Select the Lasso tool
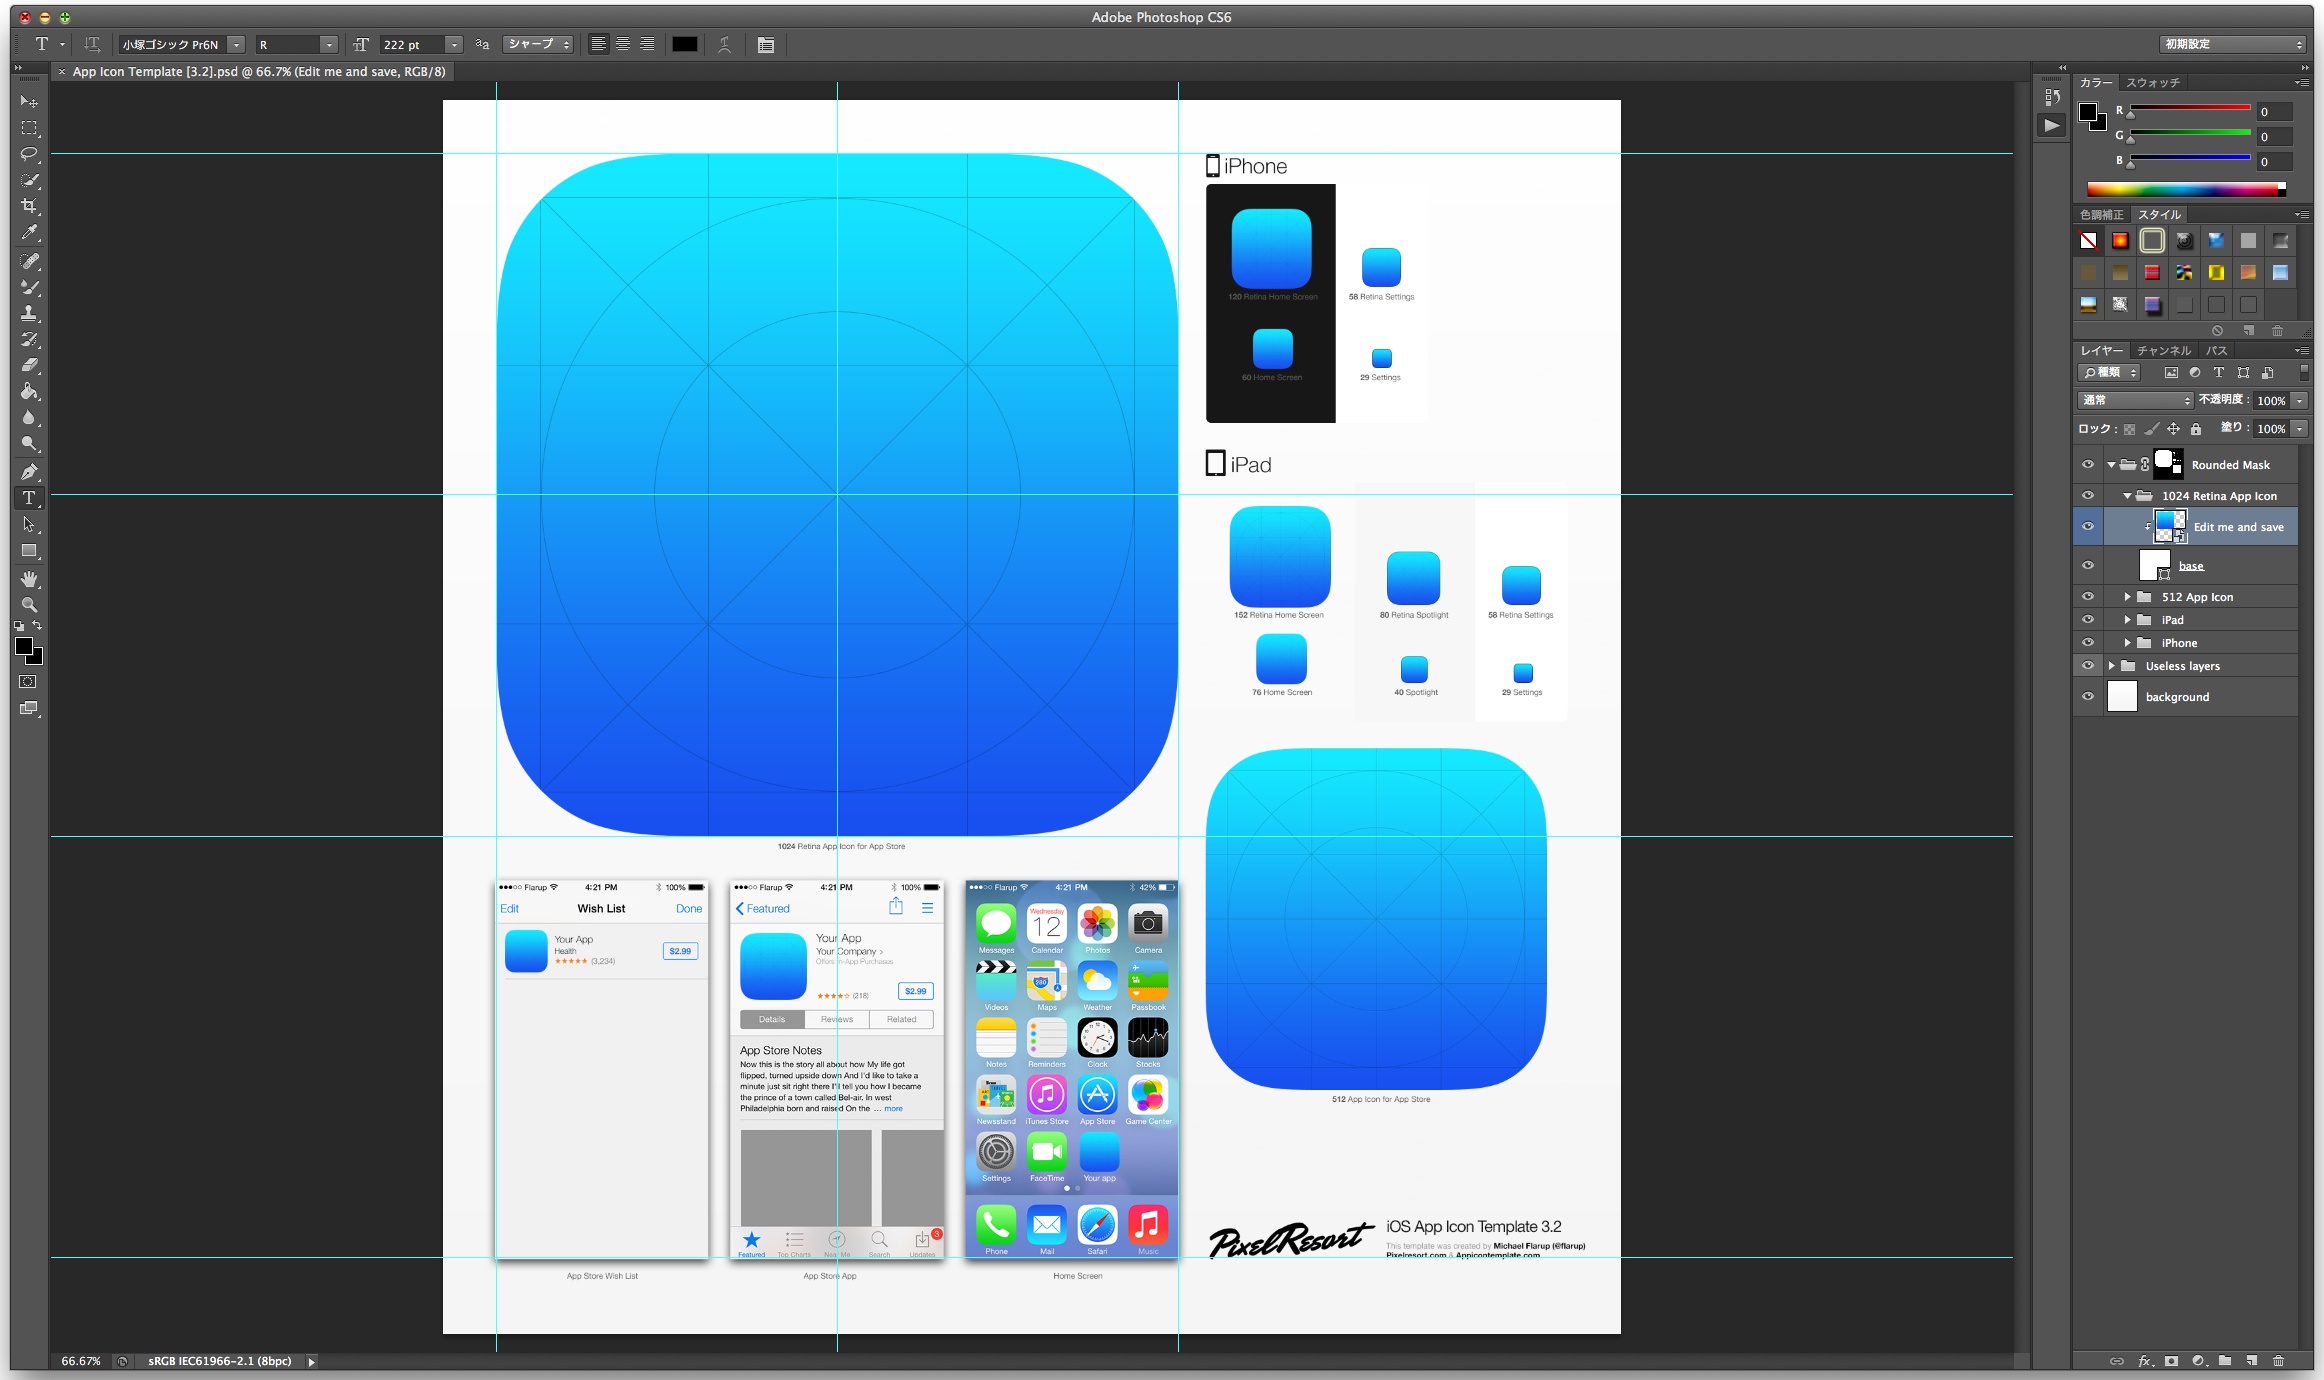Image resolution: width=2324 pixels, height=1380 pixels. [29, 154]
